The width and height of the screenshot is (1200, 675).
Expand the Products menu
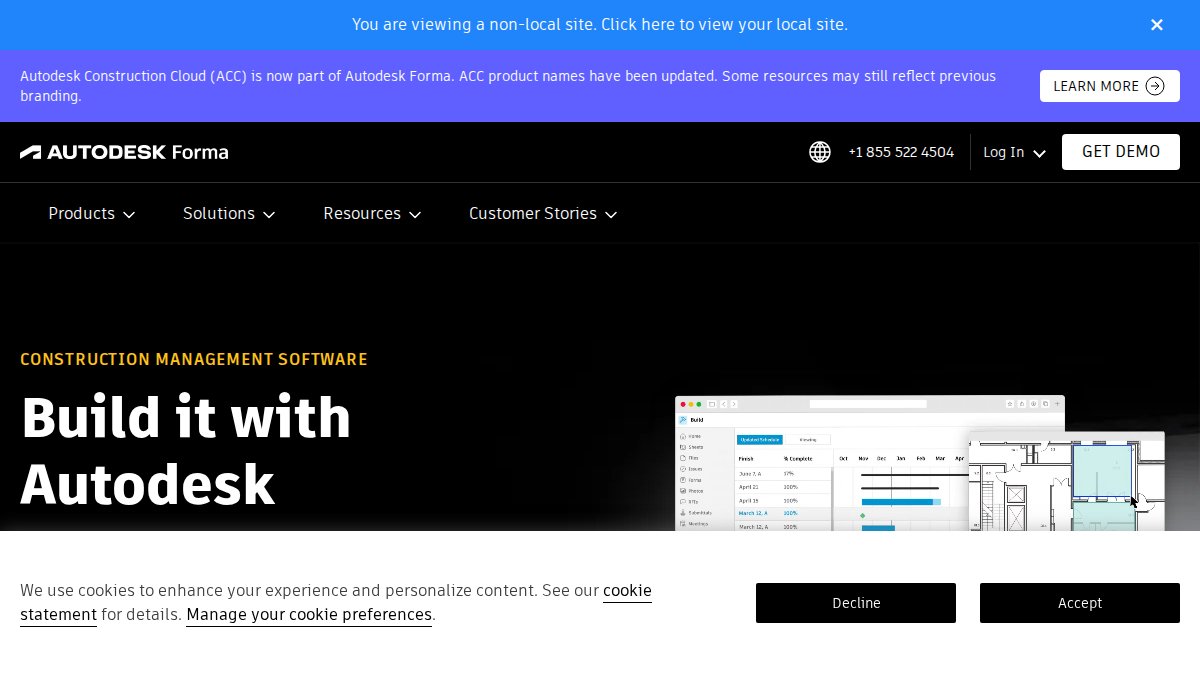click(92, 213)
